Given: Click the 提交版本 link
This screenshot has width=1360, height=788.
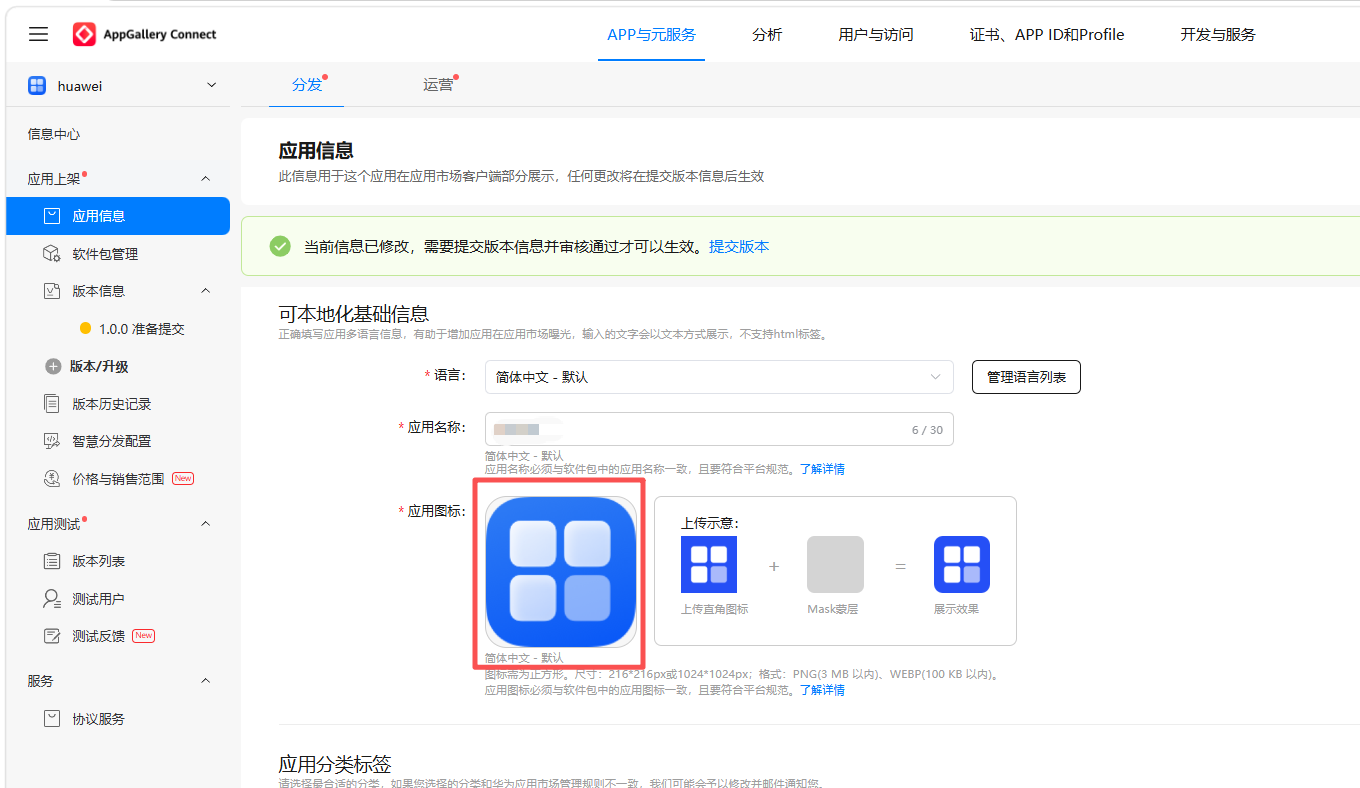Looking at the screenshot, I should (x=739, y=246).
